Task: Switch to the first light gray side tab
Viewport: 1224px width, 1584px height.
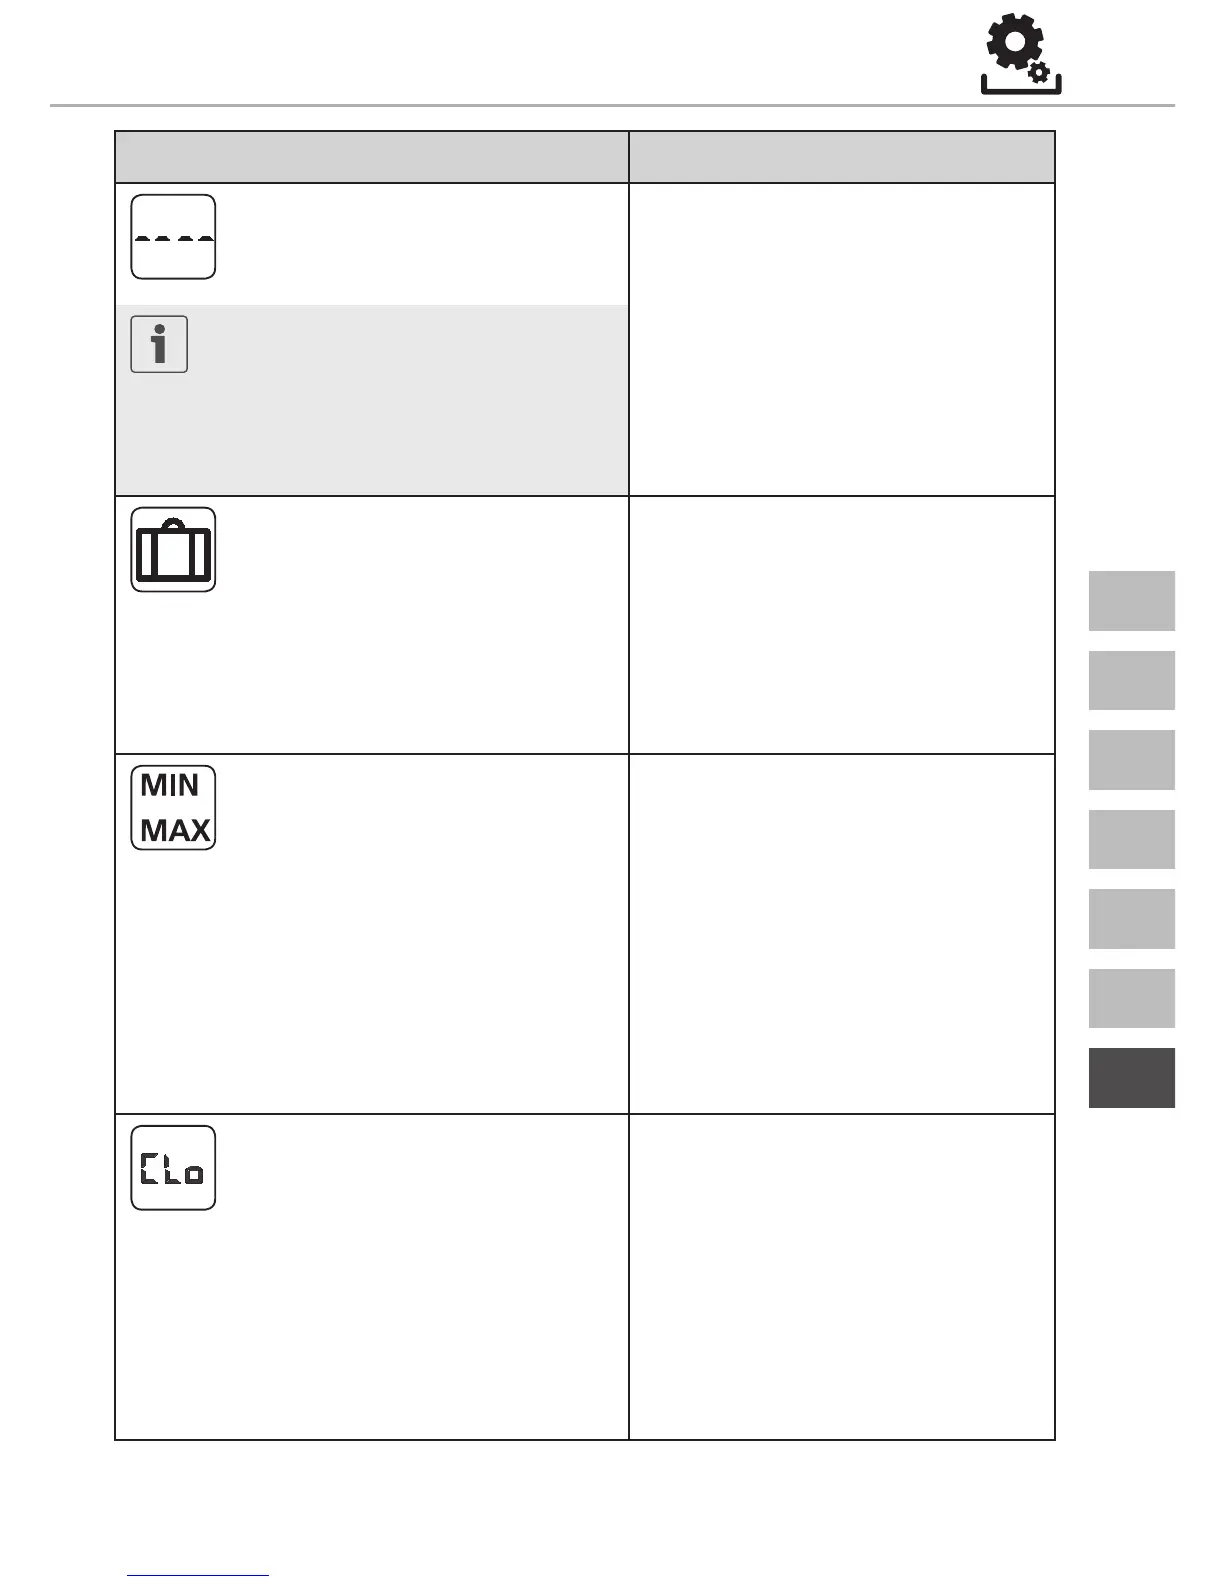Action: tap(1131, 601)
